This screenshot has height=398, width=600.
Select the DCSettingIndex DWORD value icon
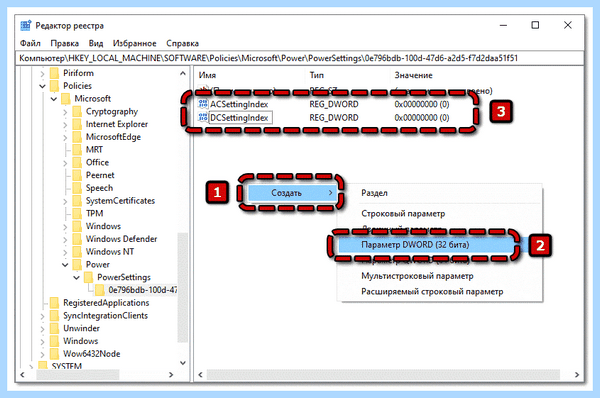point(202,117)
